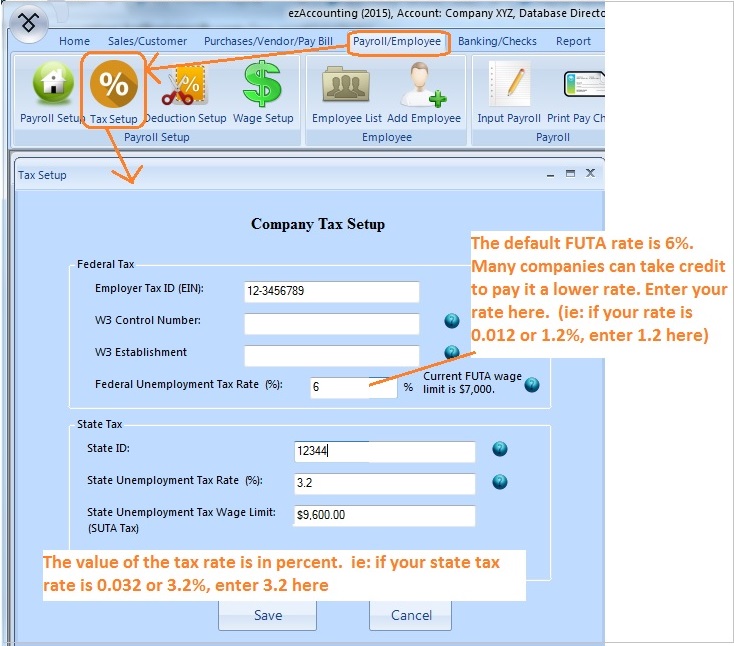
Task: Click the State Unemployment Tax Wage Limit field
Action: 385,515
